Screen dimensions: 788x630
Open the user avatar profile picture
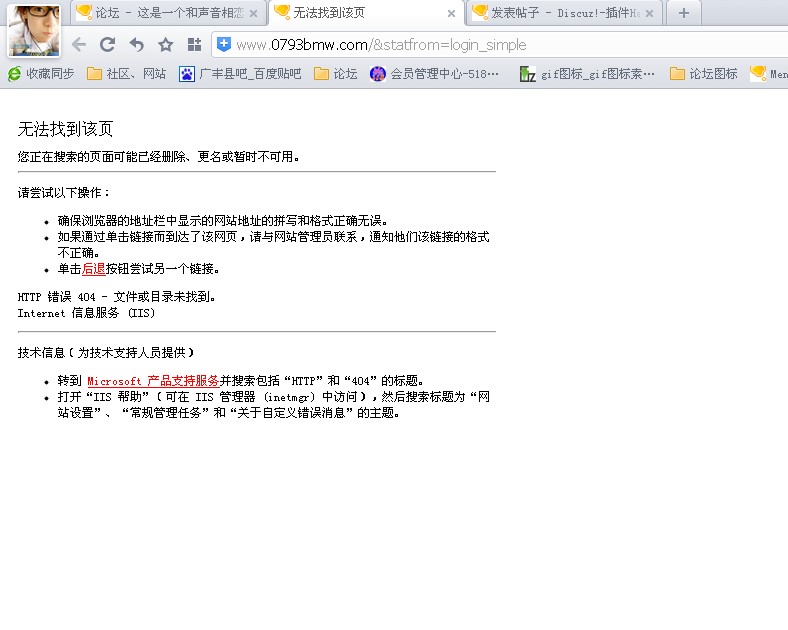pos(33,30)
